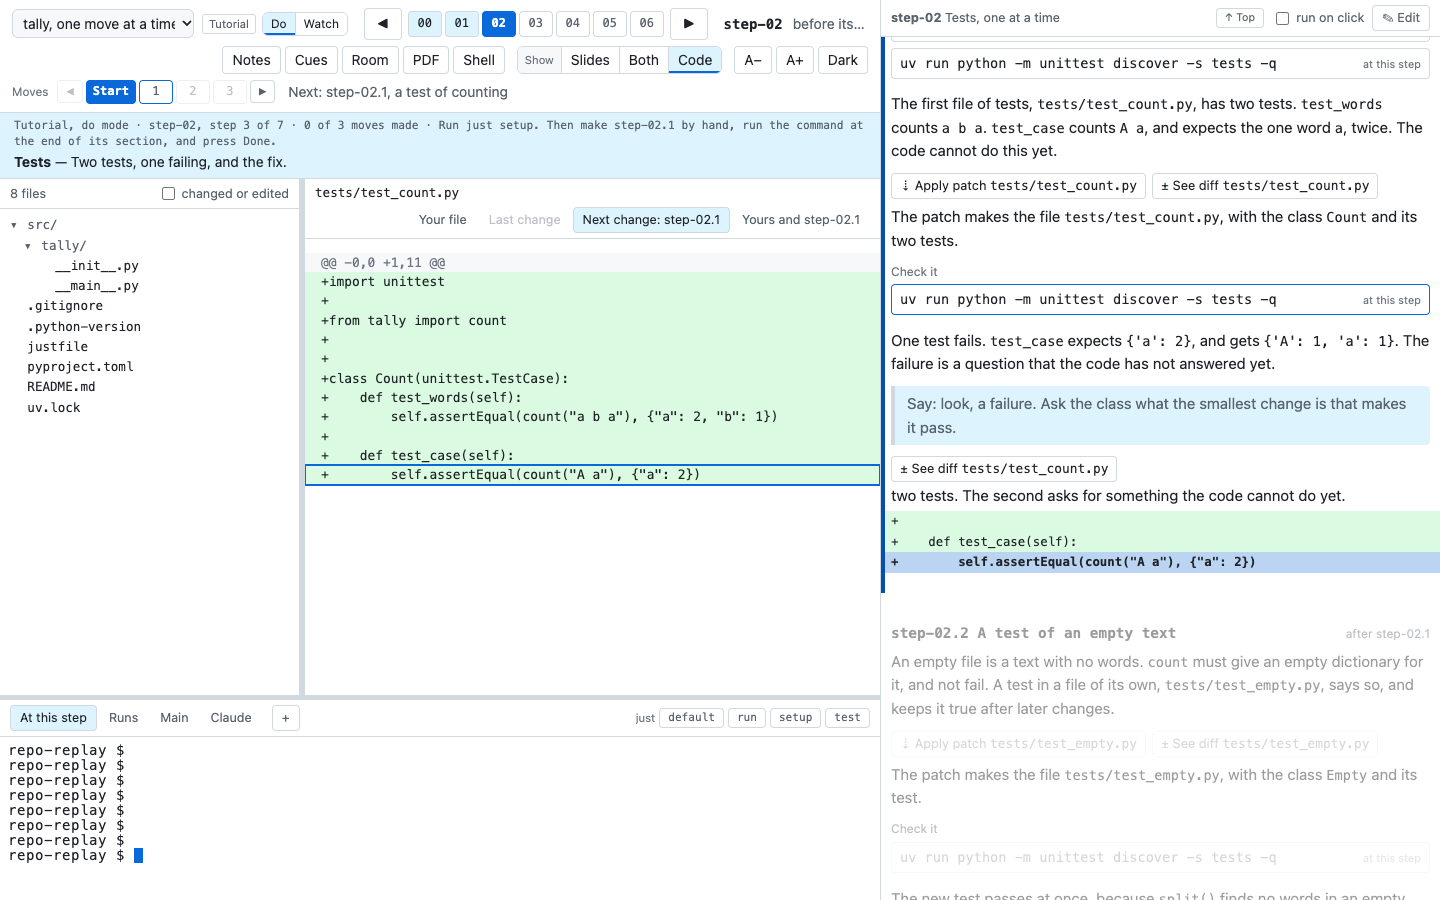Select move 1
The image size is (1440, 900).
[x=156, y=92]
